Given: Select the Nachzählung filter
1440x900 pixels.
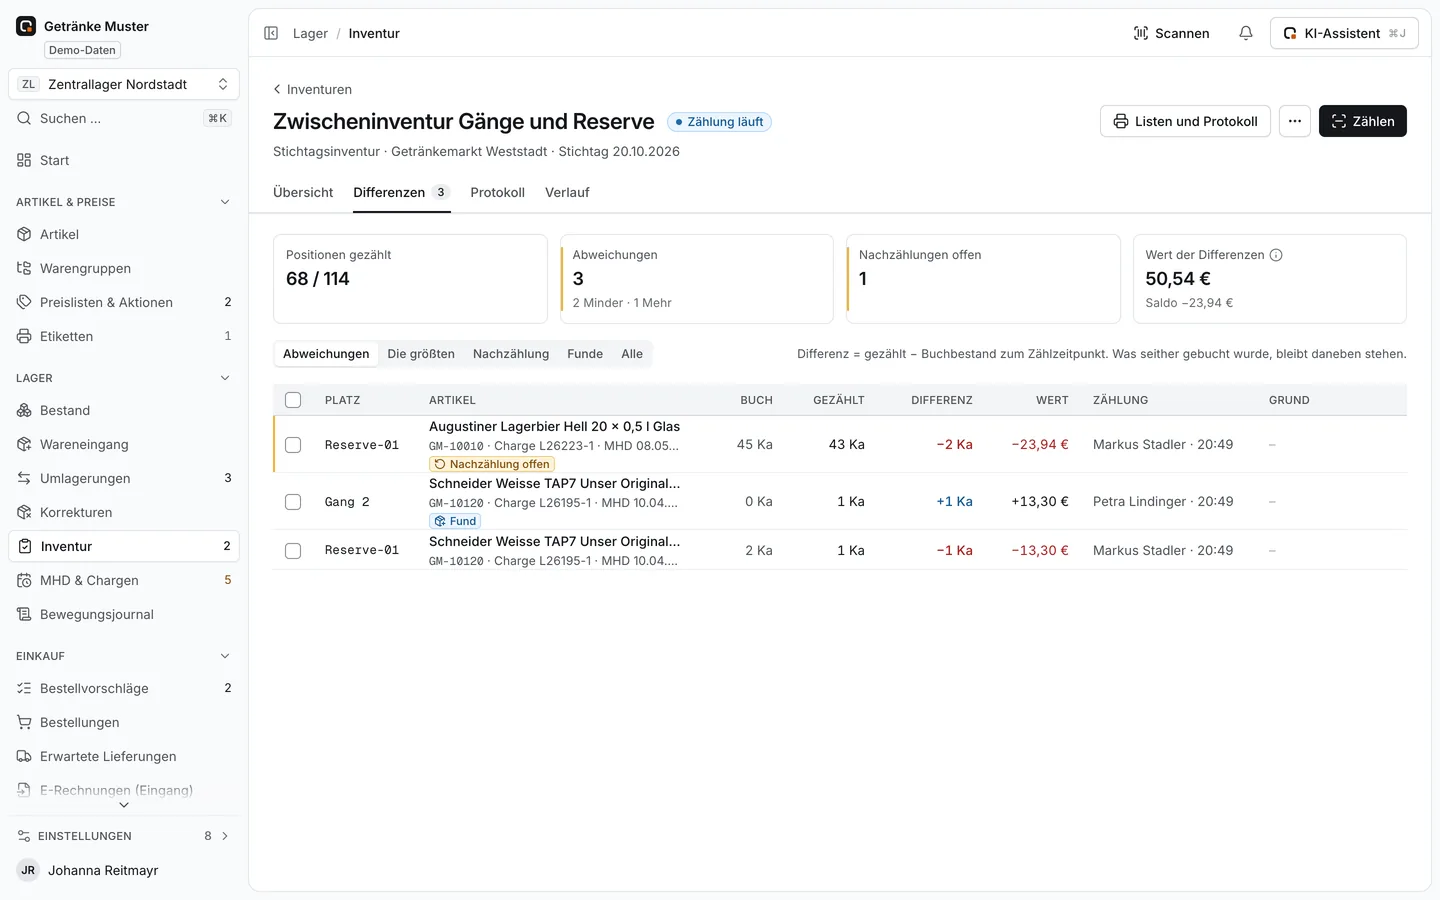Looking at the screenshot, I should [511, 354].
